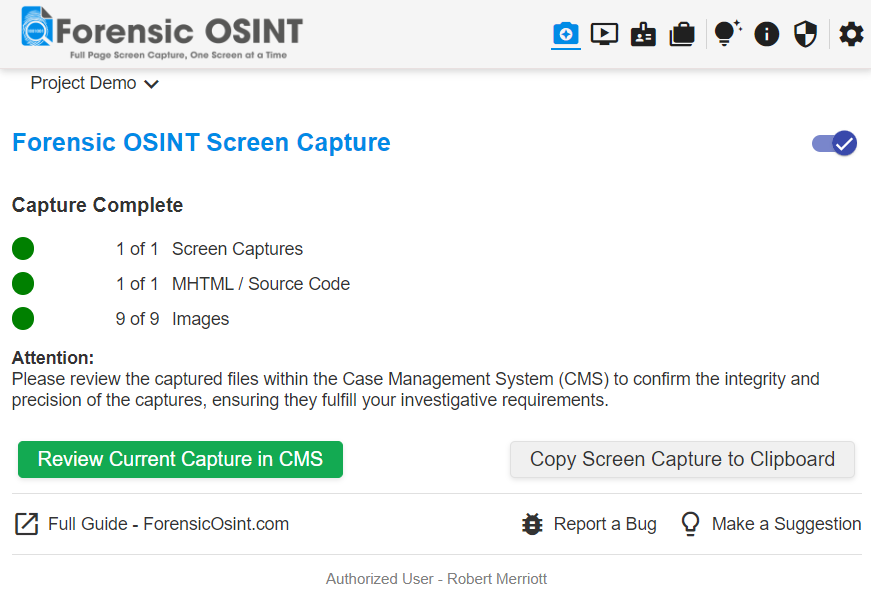Click the '1 of 1 MHTML / Source Code' text
Screen dimensions: 871x597
233,284
